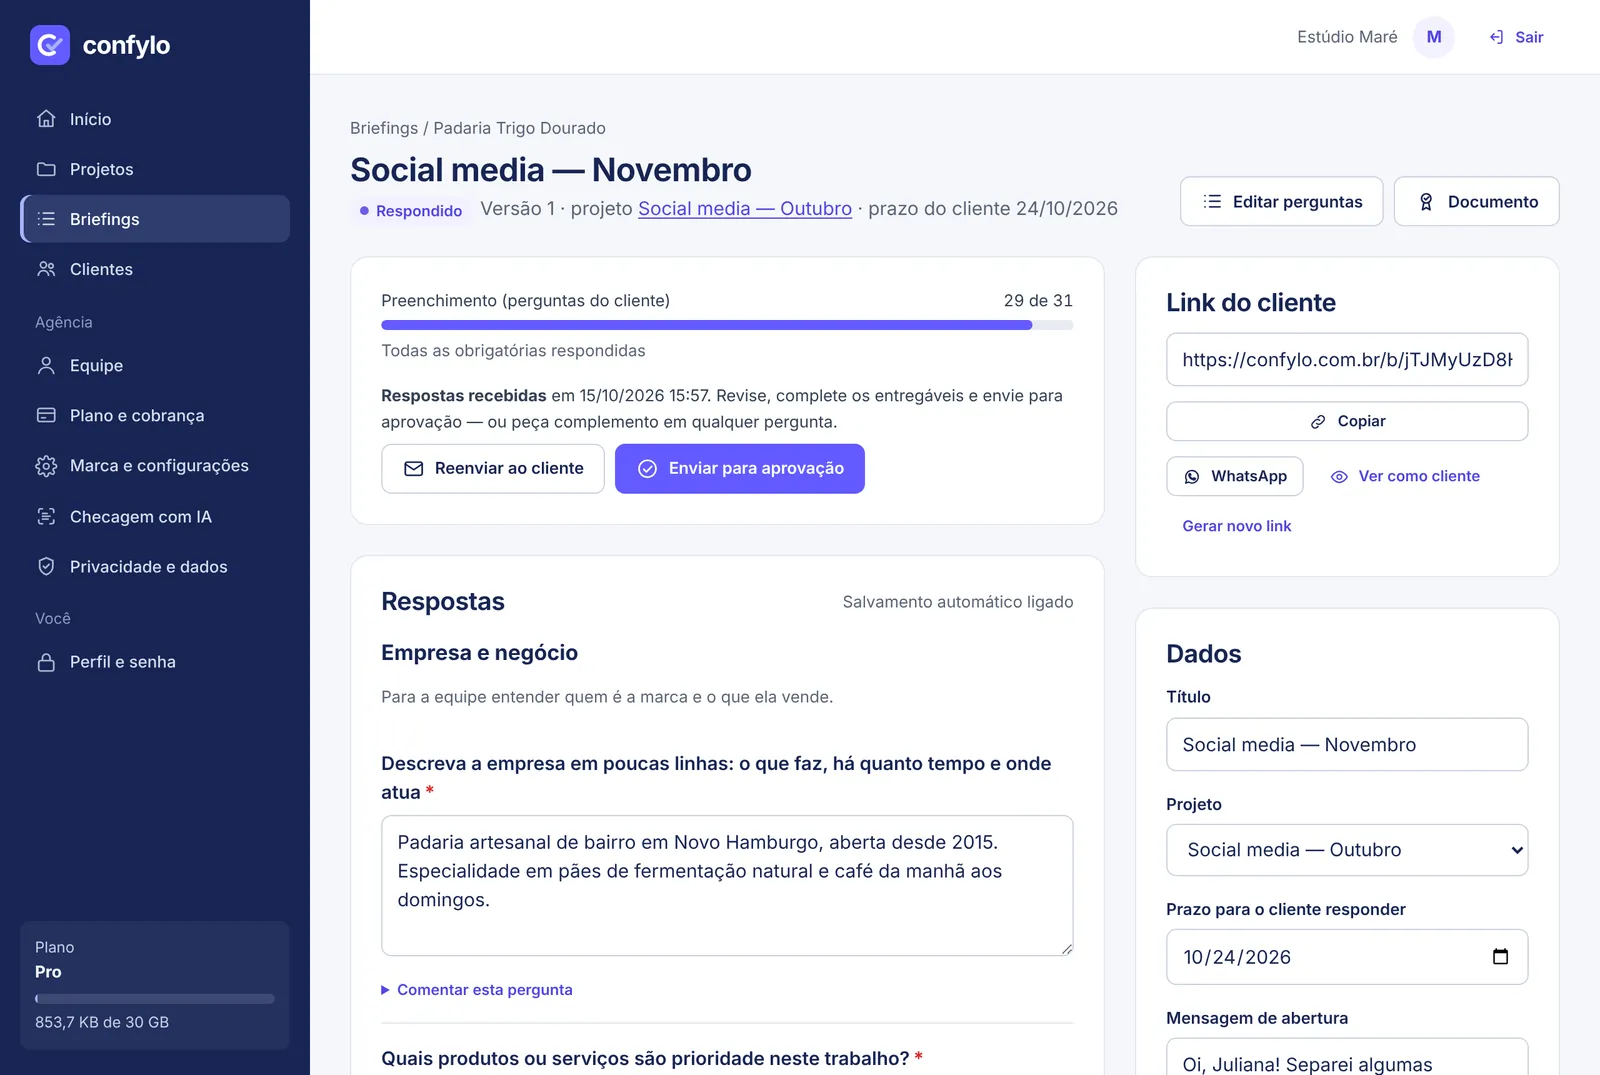Go to Projetos in sidebar
The height and width of the screenshot is (1075, 1600).
(x=155, y=169)
